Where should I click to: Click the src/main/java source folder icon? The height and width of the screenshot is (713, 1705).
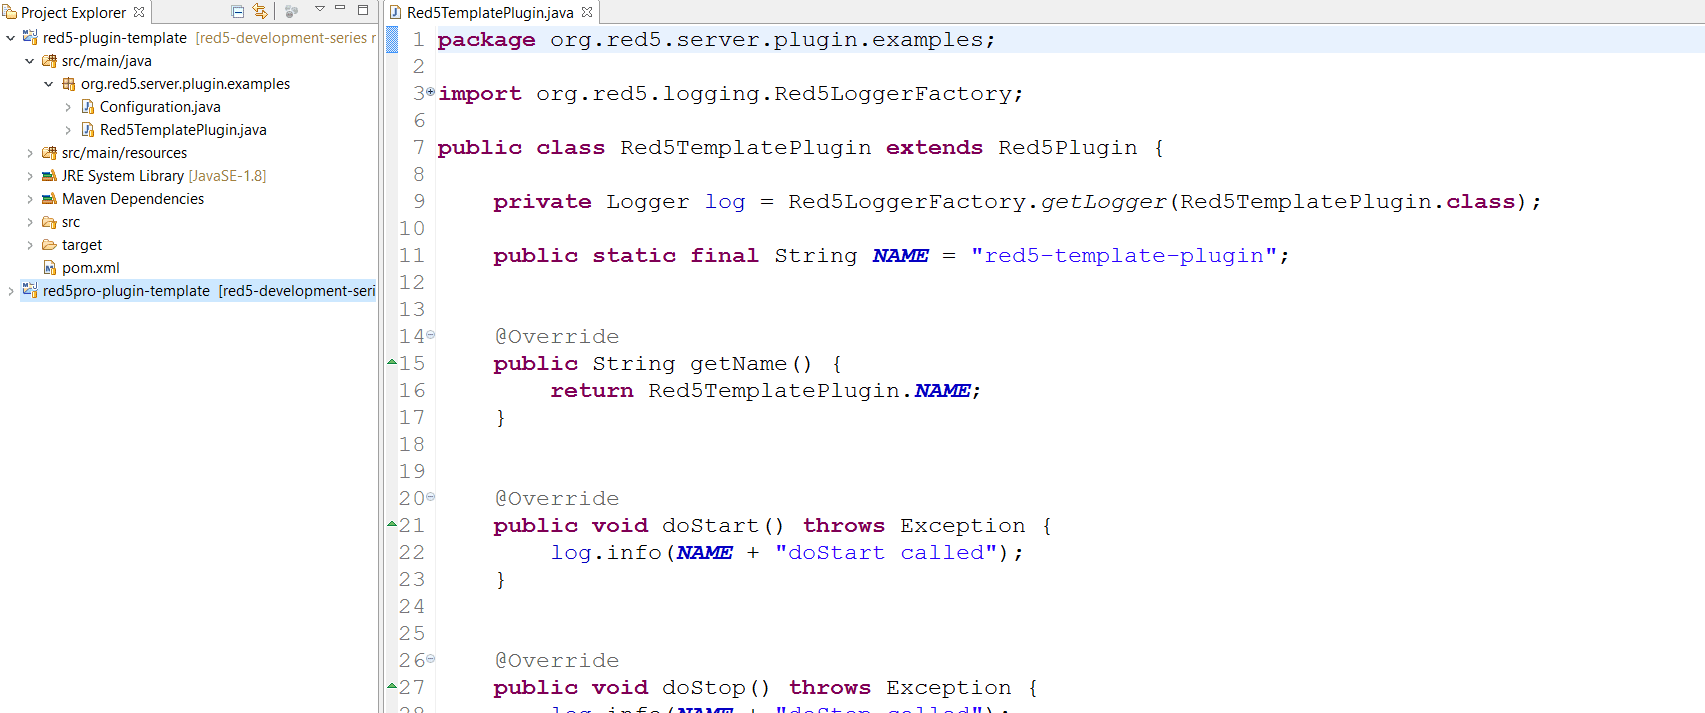pos(49,61)
